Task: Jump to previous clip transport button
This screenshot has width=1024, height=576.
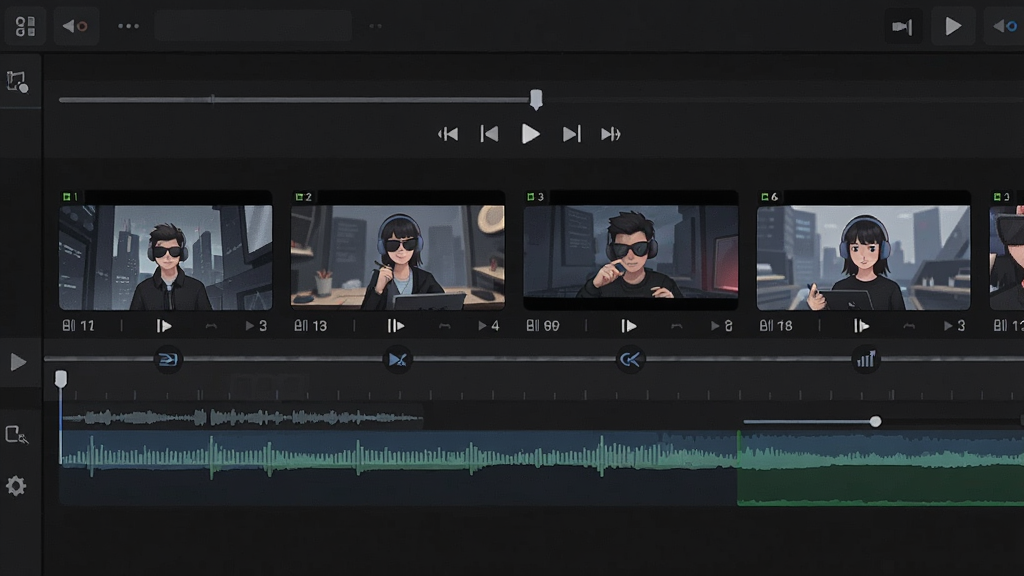Action: [x=489, y=134]
